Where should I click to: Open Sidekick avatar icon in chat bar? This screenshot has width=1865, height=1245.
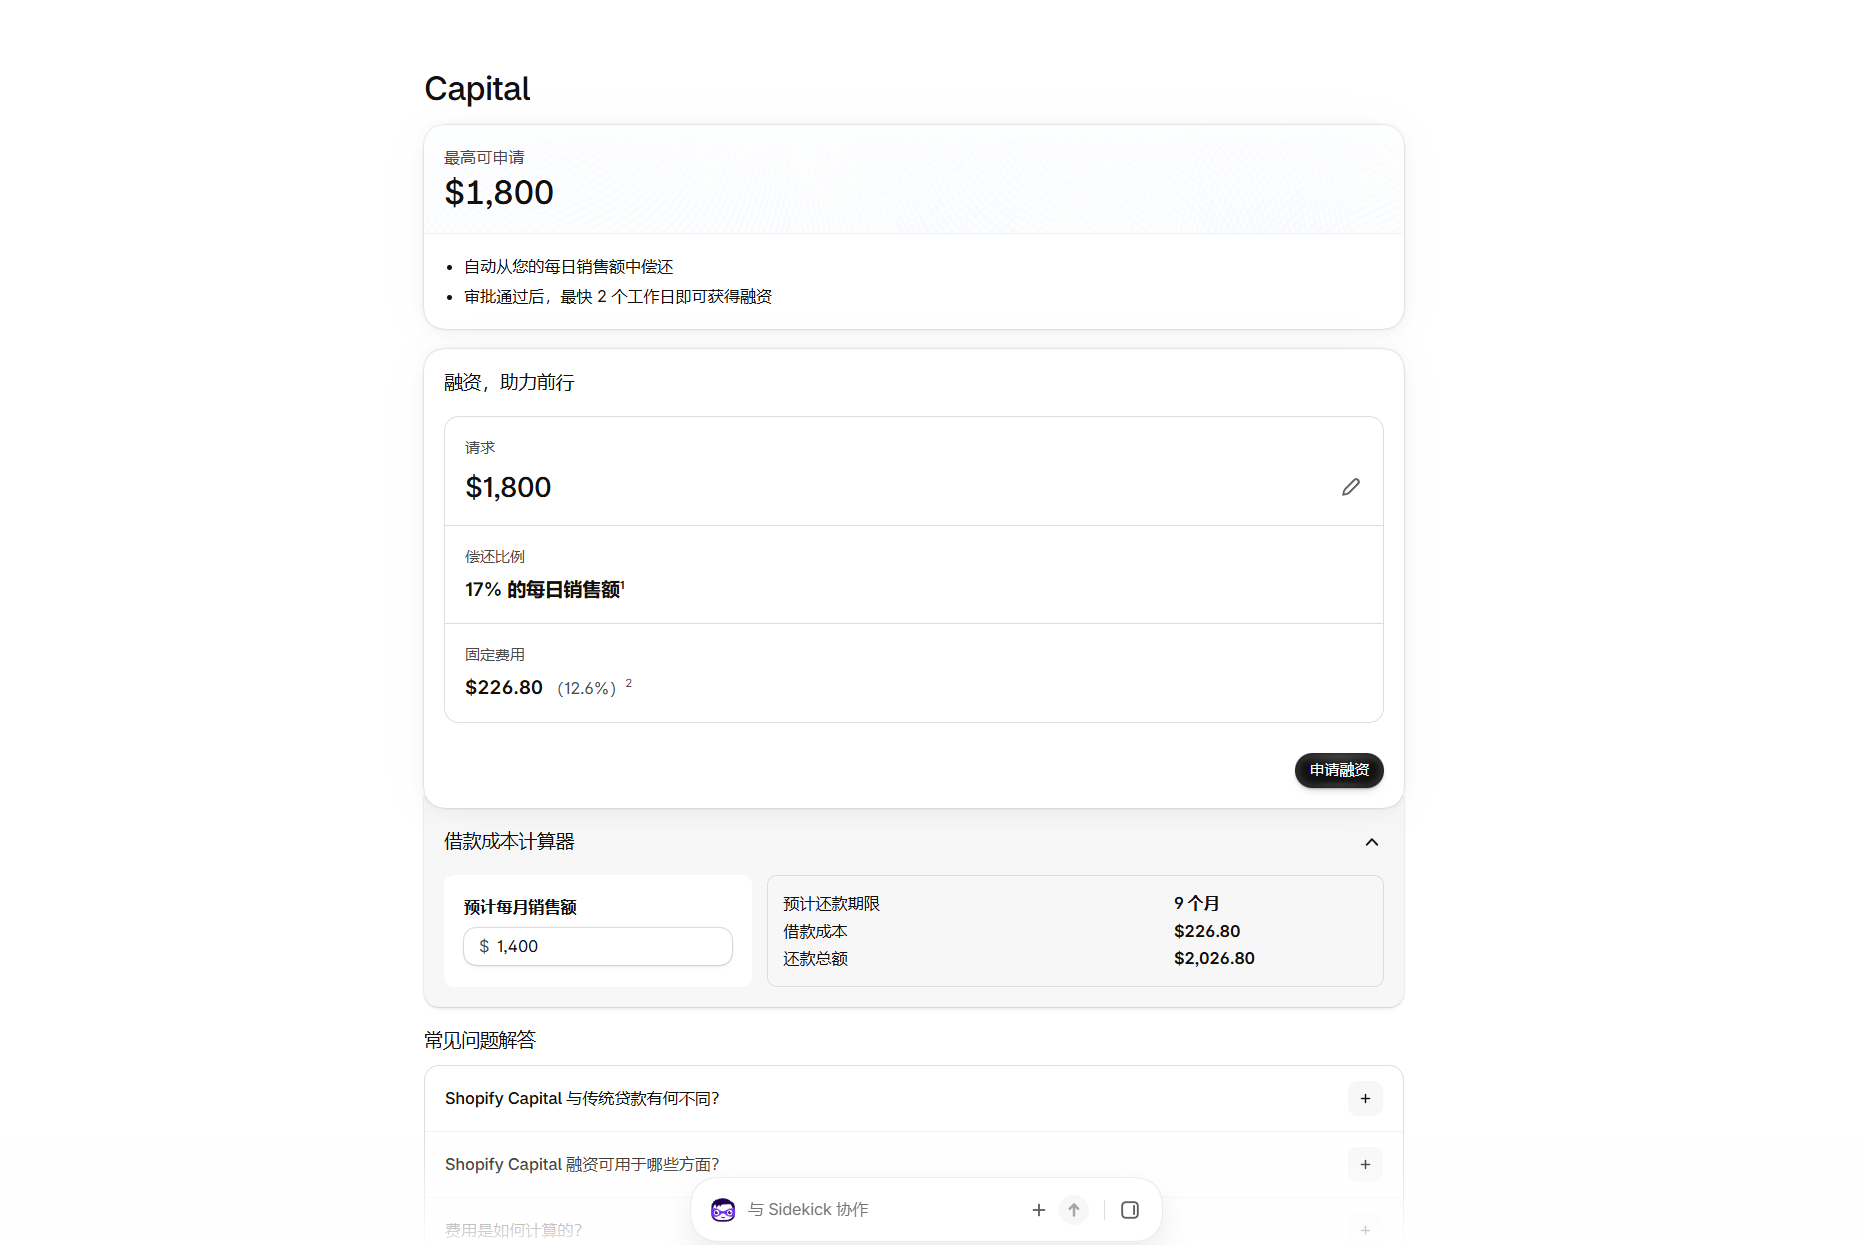point(723,1210)
